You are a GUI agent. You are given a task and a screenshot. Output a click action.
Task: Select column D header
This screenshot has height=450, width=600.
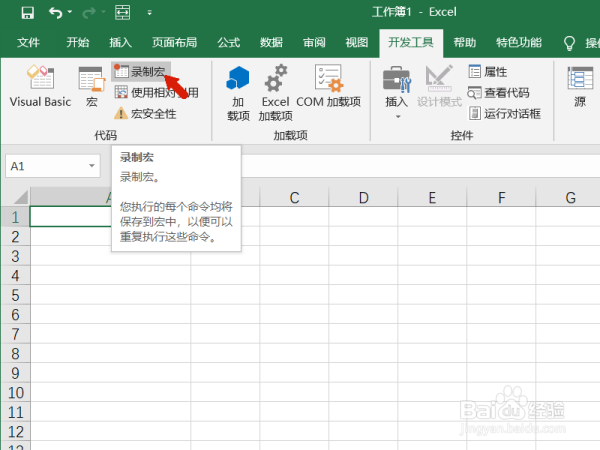pyautogui.click(x=363, y=197)
